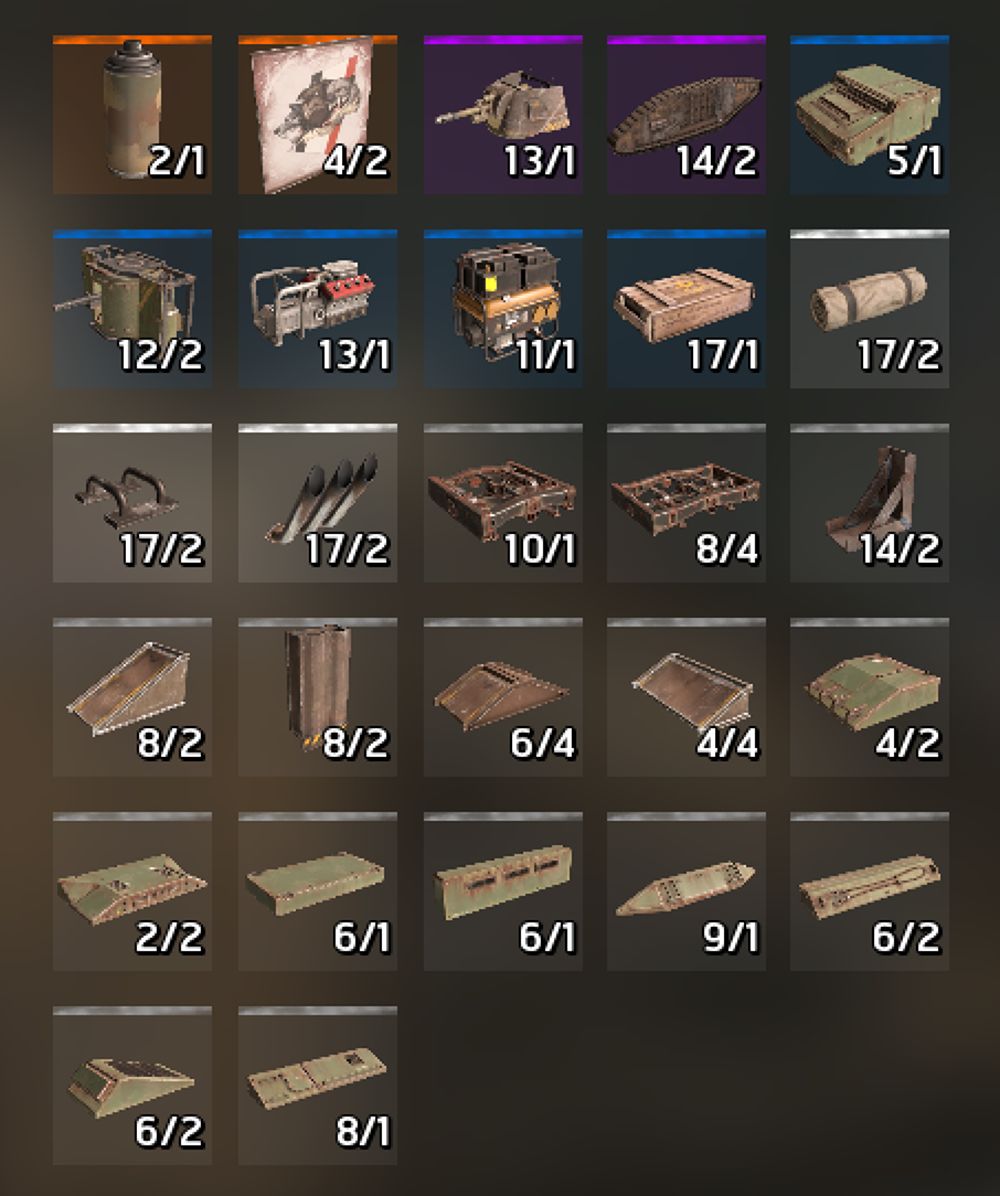Select the red engine item 13/1

(x=318, y=309)
